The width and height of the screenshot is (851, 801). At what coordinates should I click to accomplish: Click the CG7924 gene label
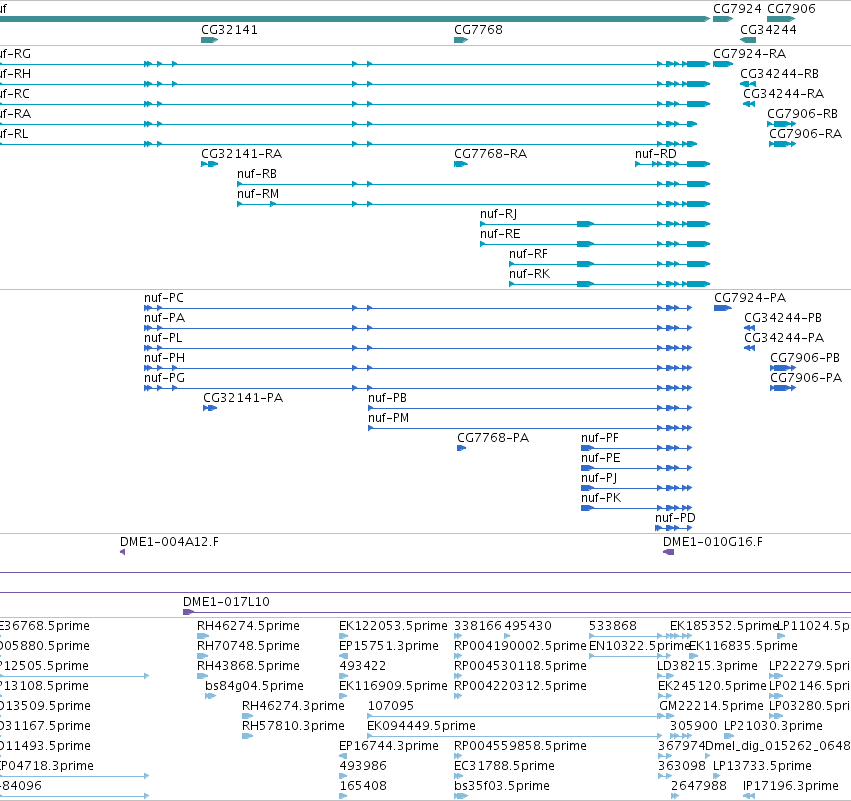pos(737,9)
